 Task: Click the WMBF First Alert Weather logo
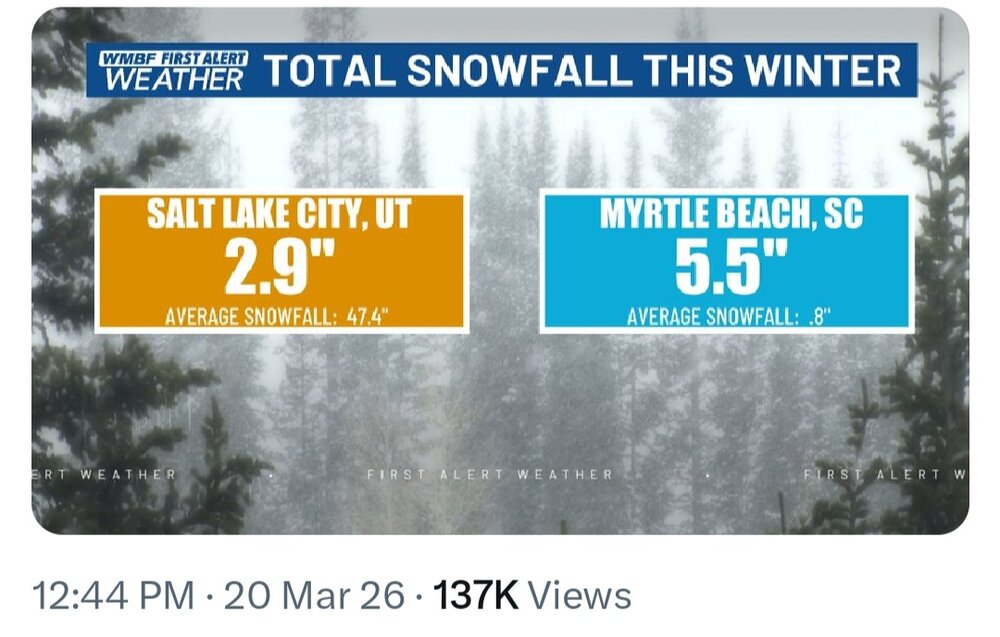coord(172,71)
